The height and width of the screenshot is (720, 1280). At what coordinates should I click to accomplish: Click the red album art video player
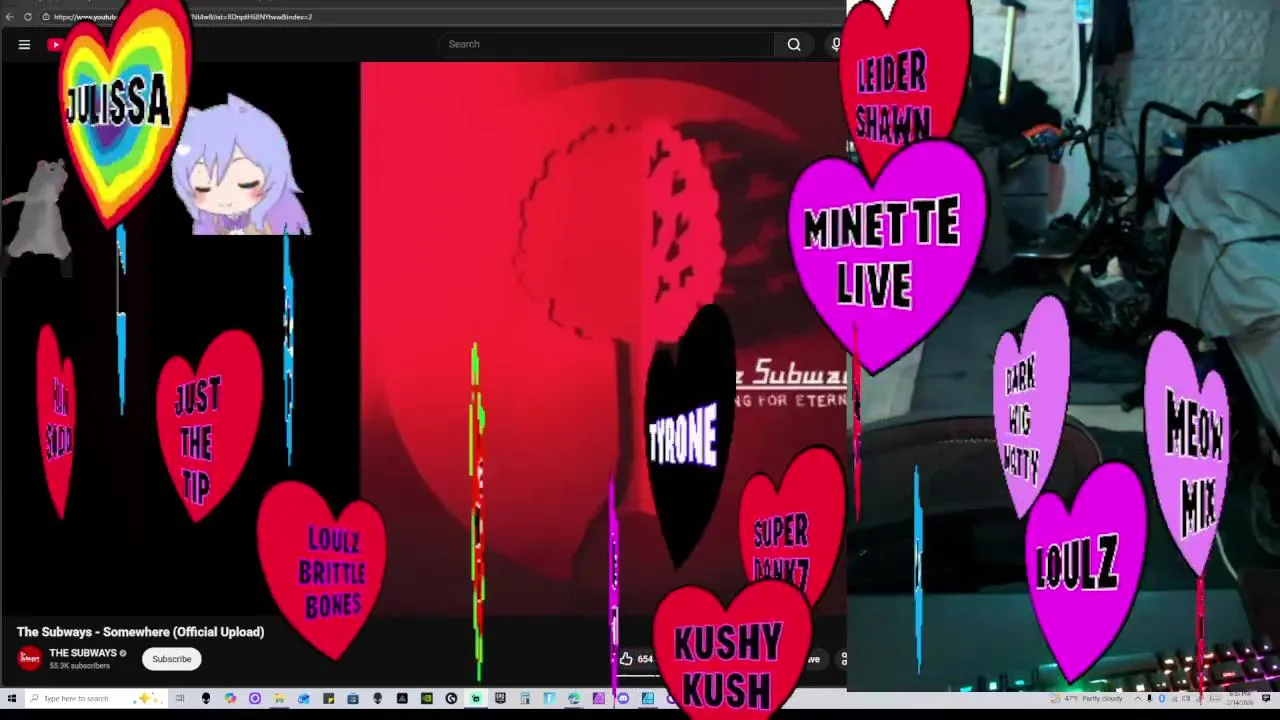[x=603, y=340]
